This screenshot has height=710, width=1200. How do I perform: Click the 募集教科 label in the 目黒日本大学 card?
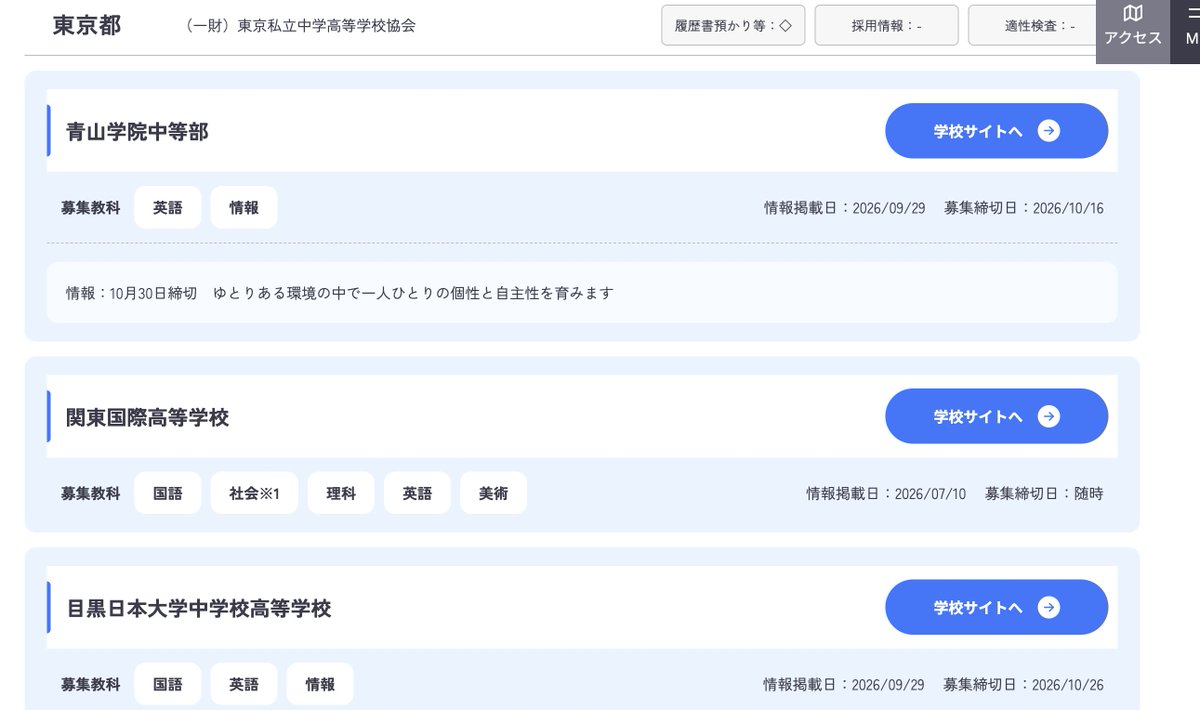[x=90, y=685]
